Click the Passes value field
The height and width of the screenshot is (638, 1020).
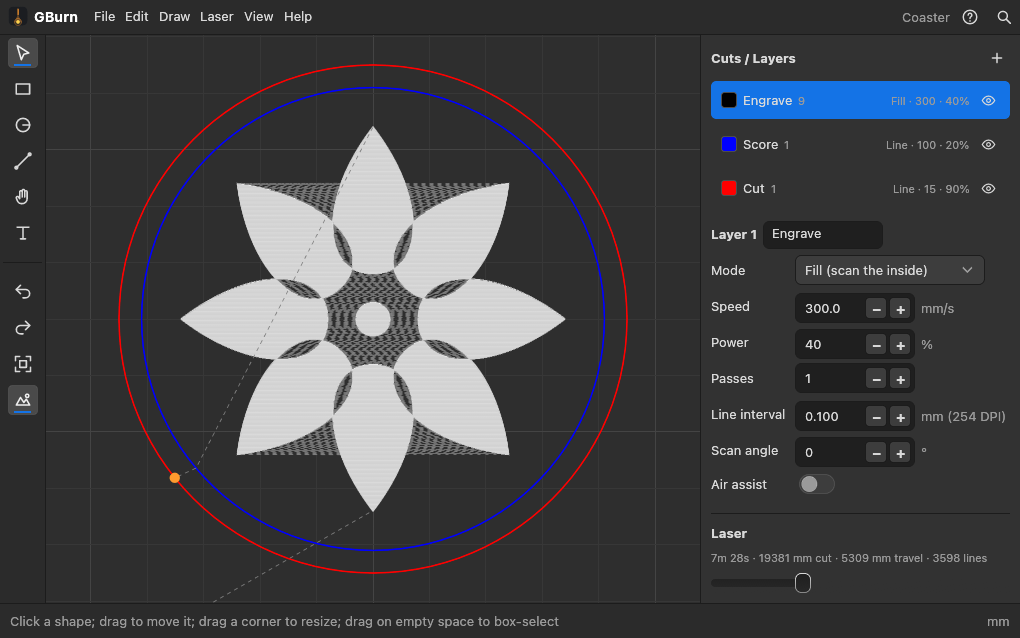[x=831, y=379]
